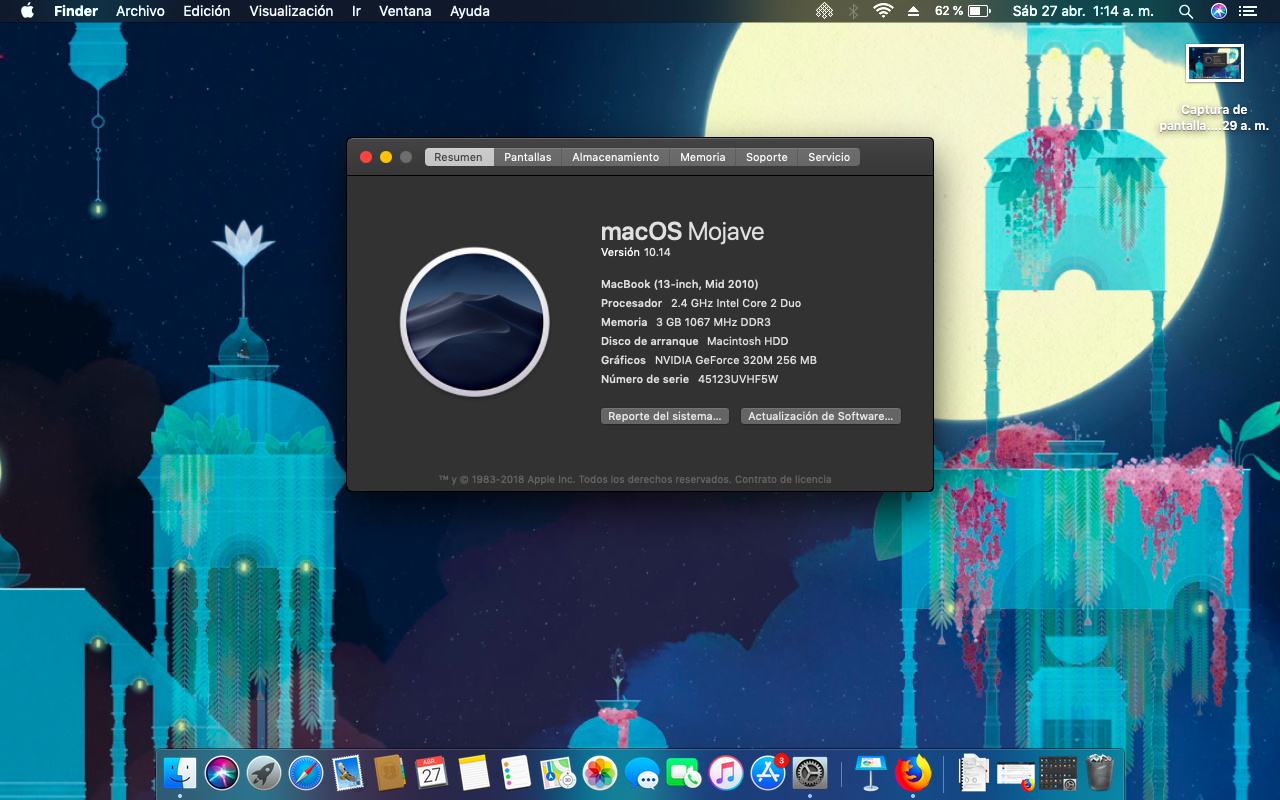Open the Trash in the dock
Image resolution: width=1280 pixels, height=800 pixels.
[x=1100, y=773]
